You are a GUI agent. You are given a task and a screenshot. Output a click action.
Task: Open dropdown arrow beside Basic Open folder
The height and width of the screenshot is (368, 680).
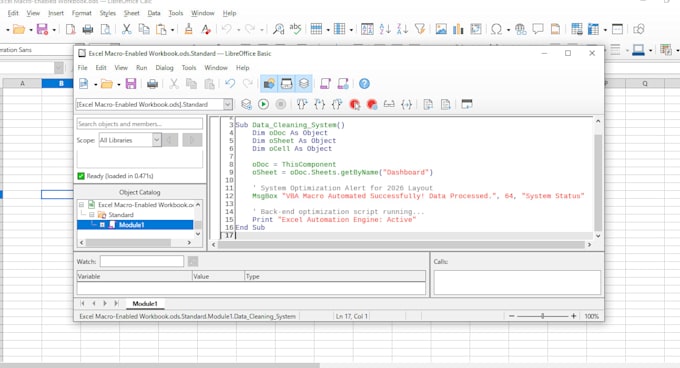(118, 85)
